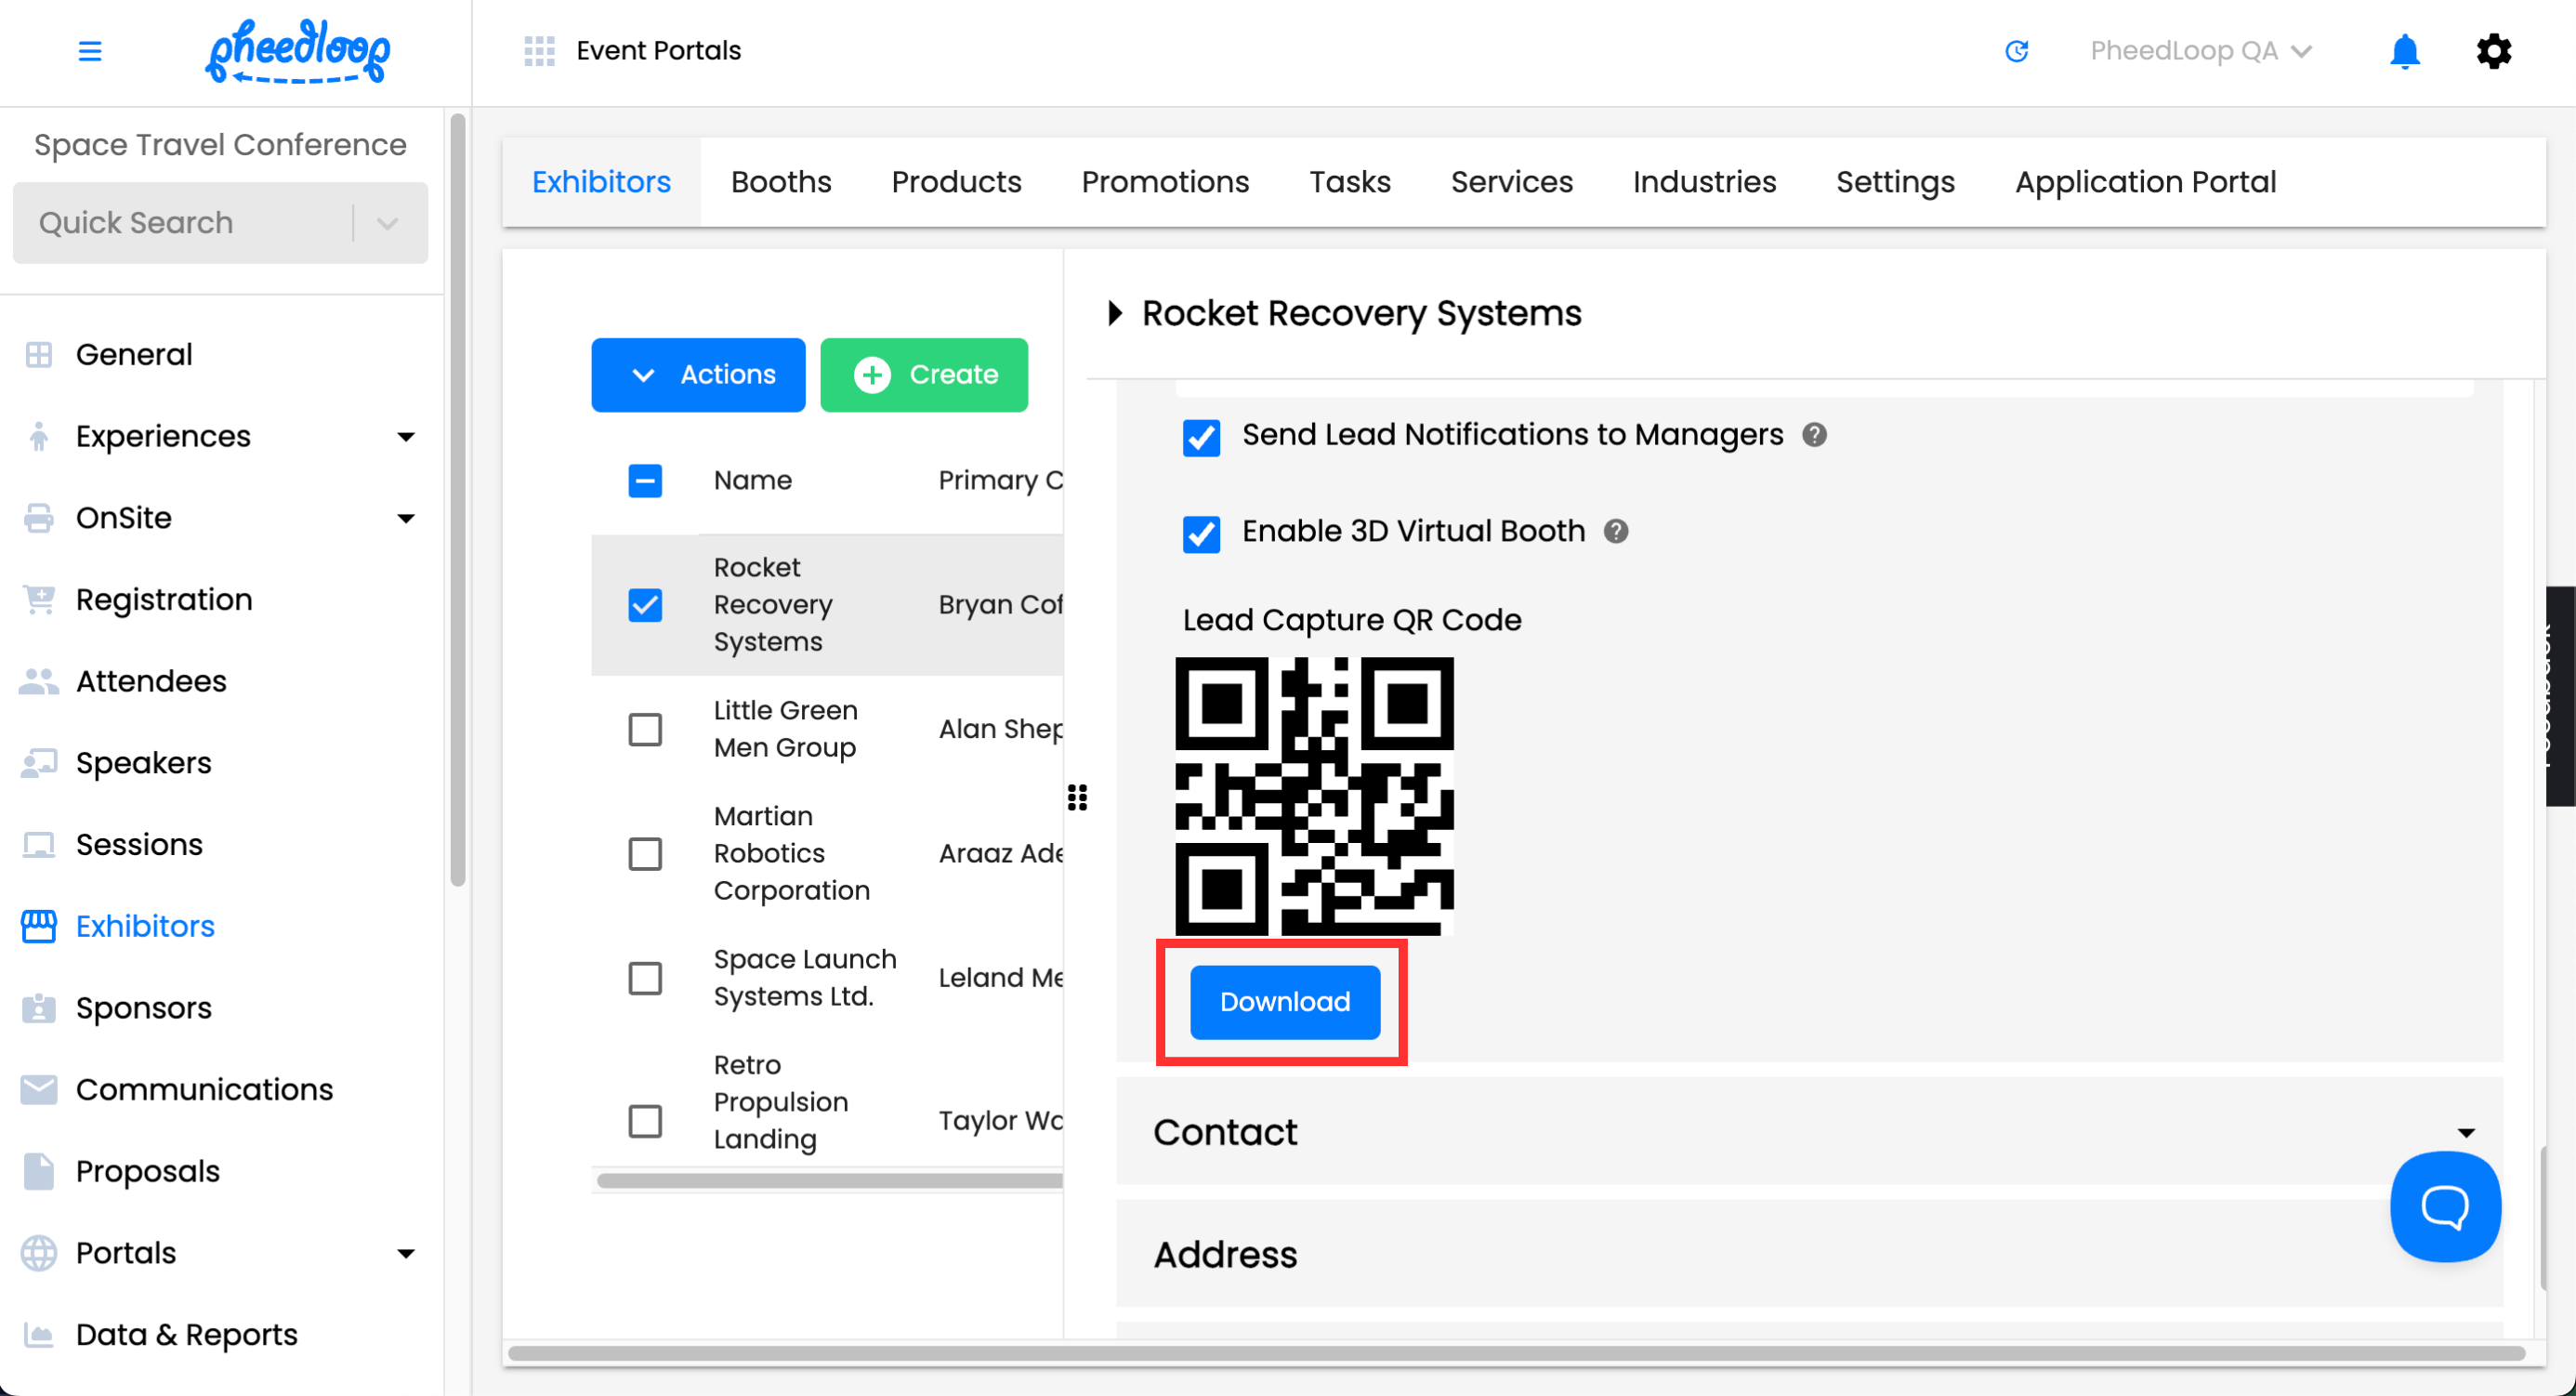The image size is (2576, 1396).
Task: Switch to the Services tab
Action: 1512,182
